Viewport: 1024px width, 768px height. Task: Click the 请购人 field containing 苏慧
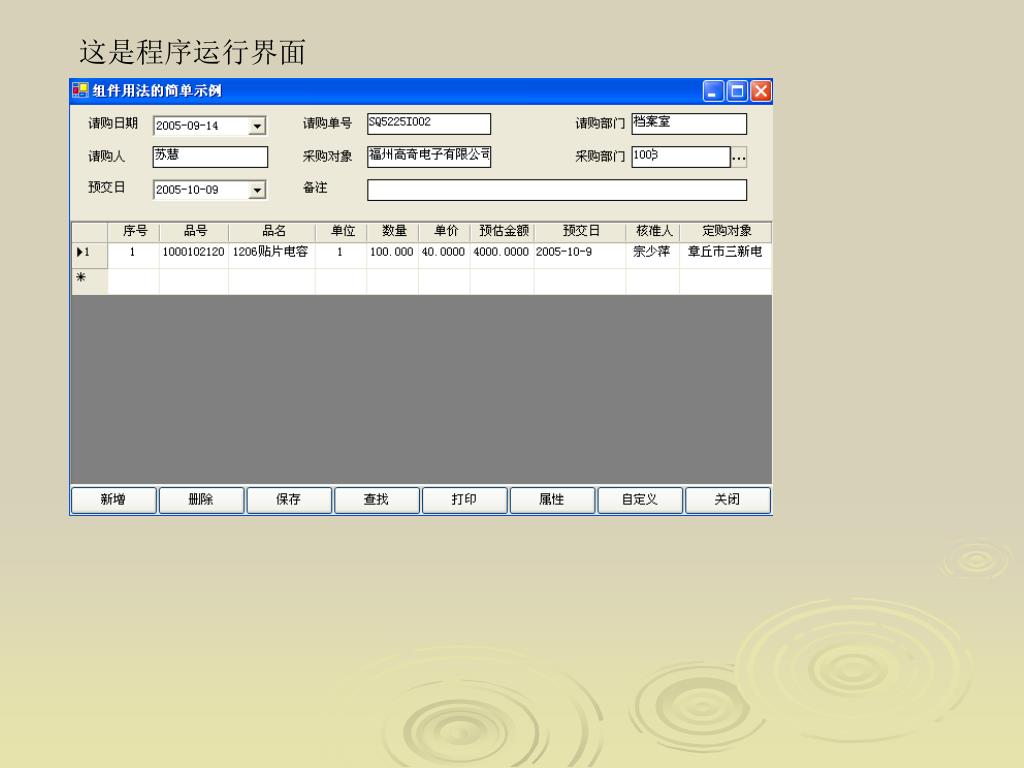(210, 157)
